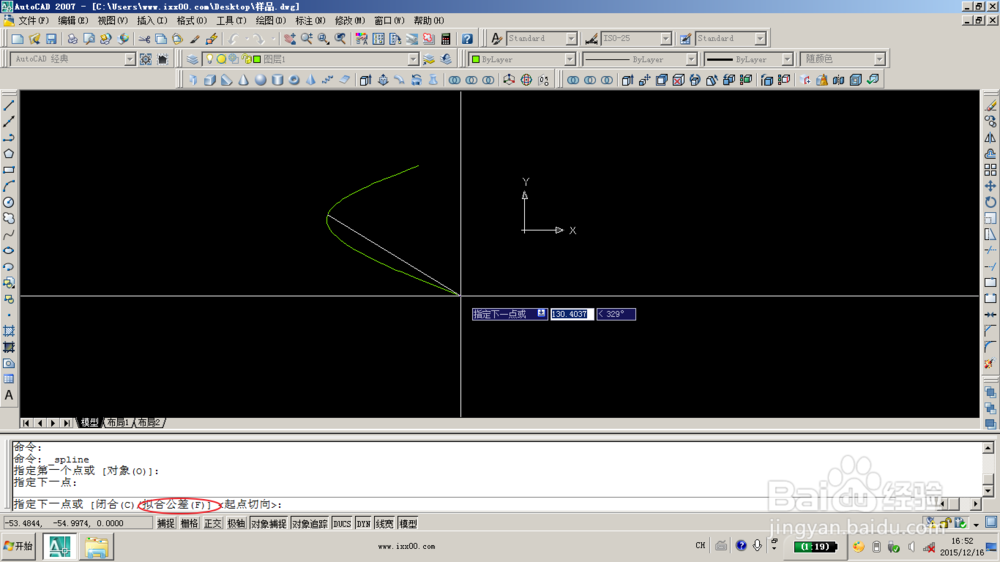Toggle 线宽 lineweight display

click(385, 524)
